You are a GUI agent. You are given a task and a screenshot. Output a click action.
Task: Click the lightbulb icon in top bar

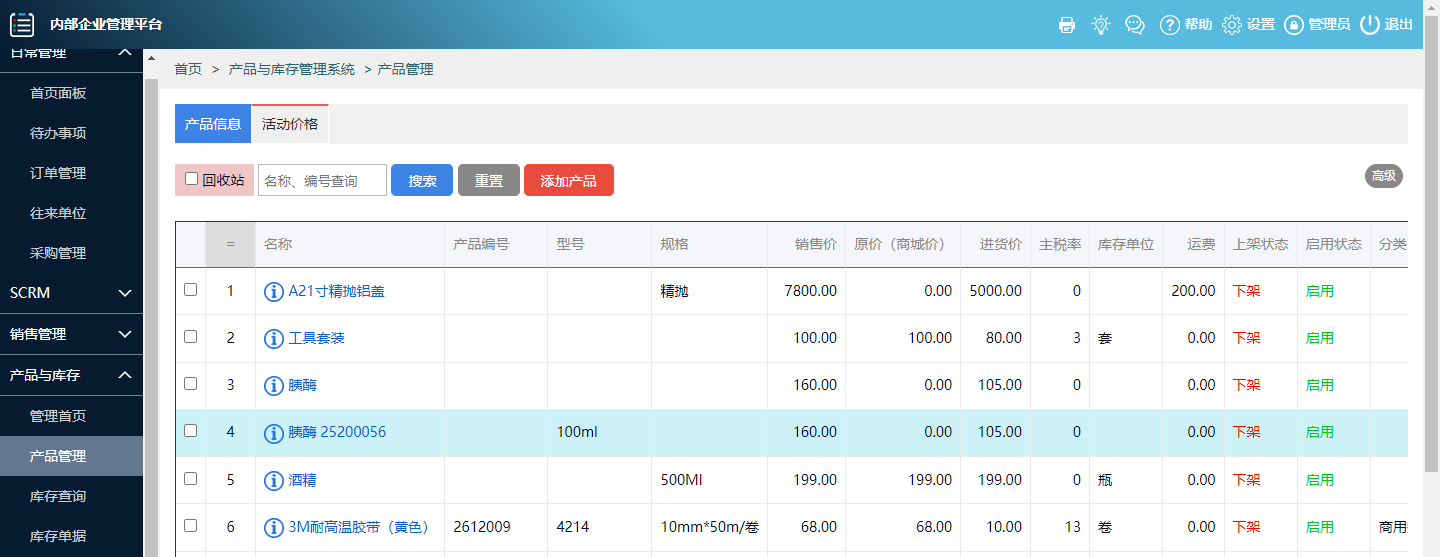pos(1101,25)
